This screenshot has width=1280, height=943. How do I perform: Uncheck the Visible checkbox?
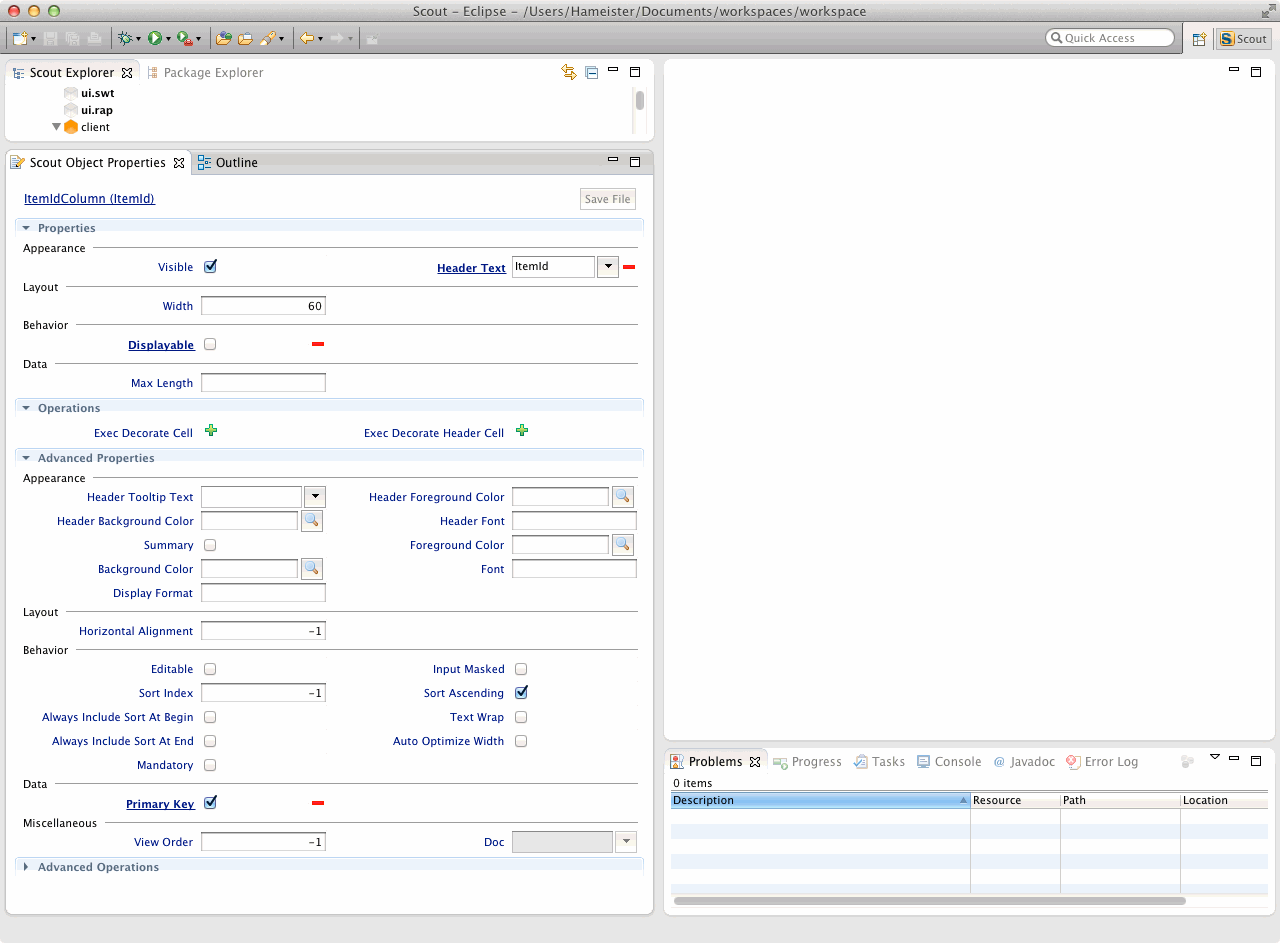pyautogui.click(x=210, y=267)
